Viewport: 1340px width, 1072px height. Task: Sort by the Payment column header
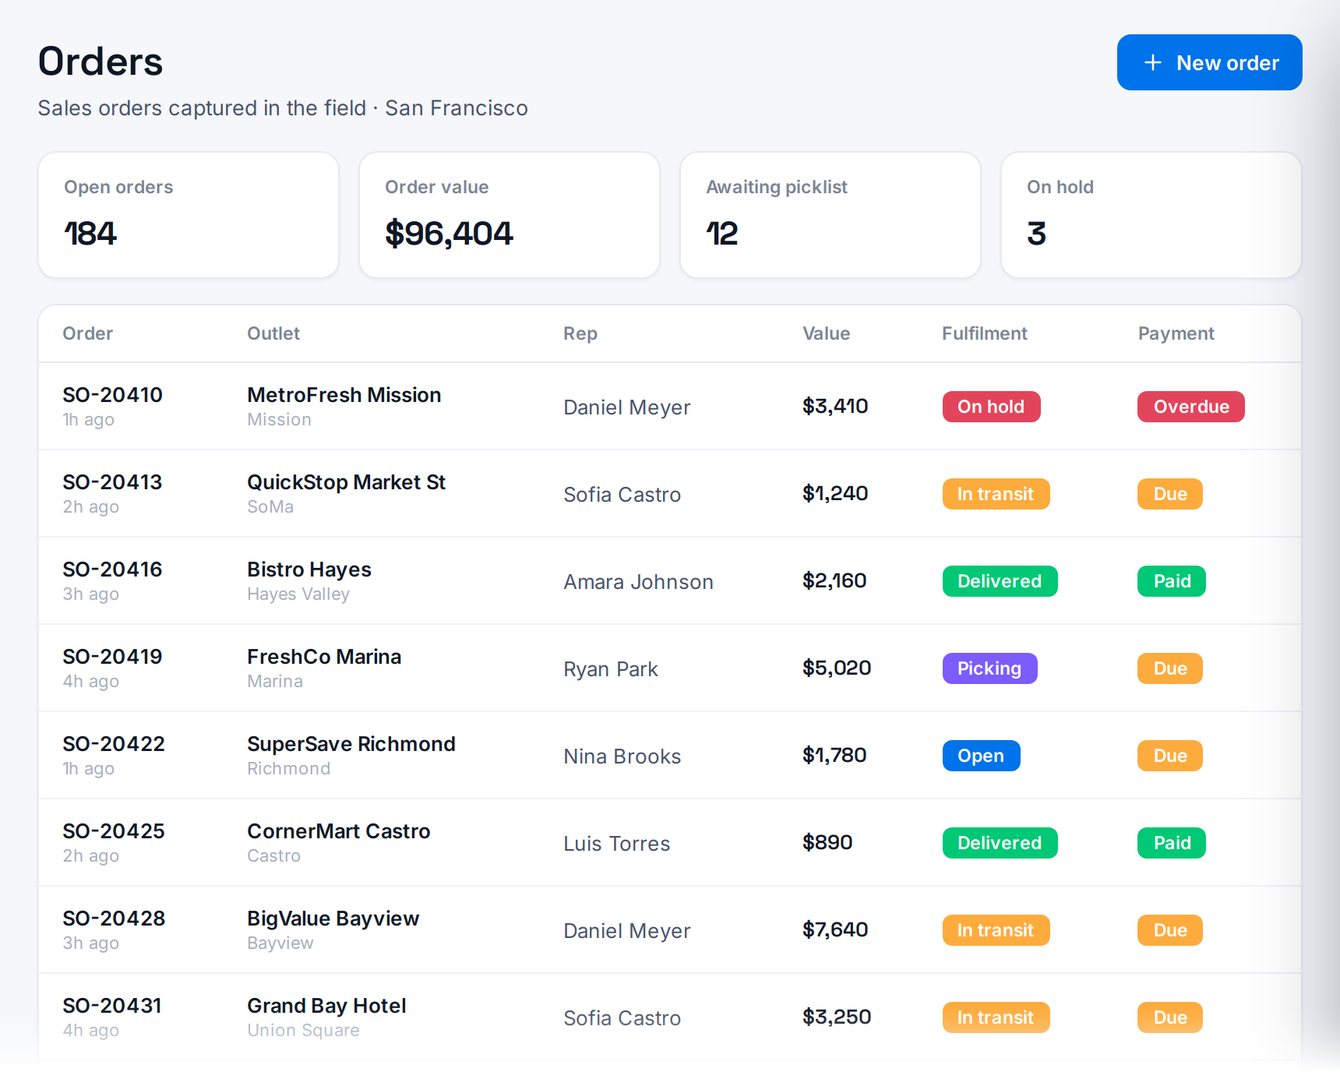point(1176,334)
